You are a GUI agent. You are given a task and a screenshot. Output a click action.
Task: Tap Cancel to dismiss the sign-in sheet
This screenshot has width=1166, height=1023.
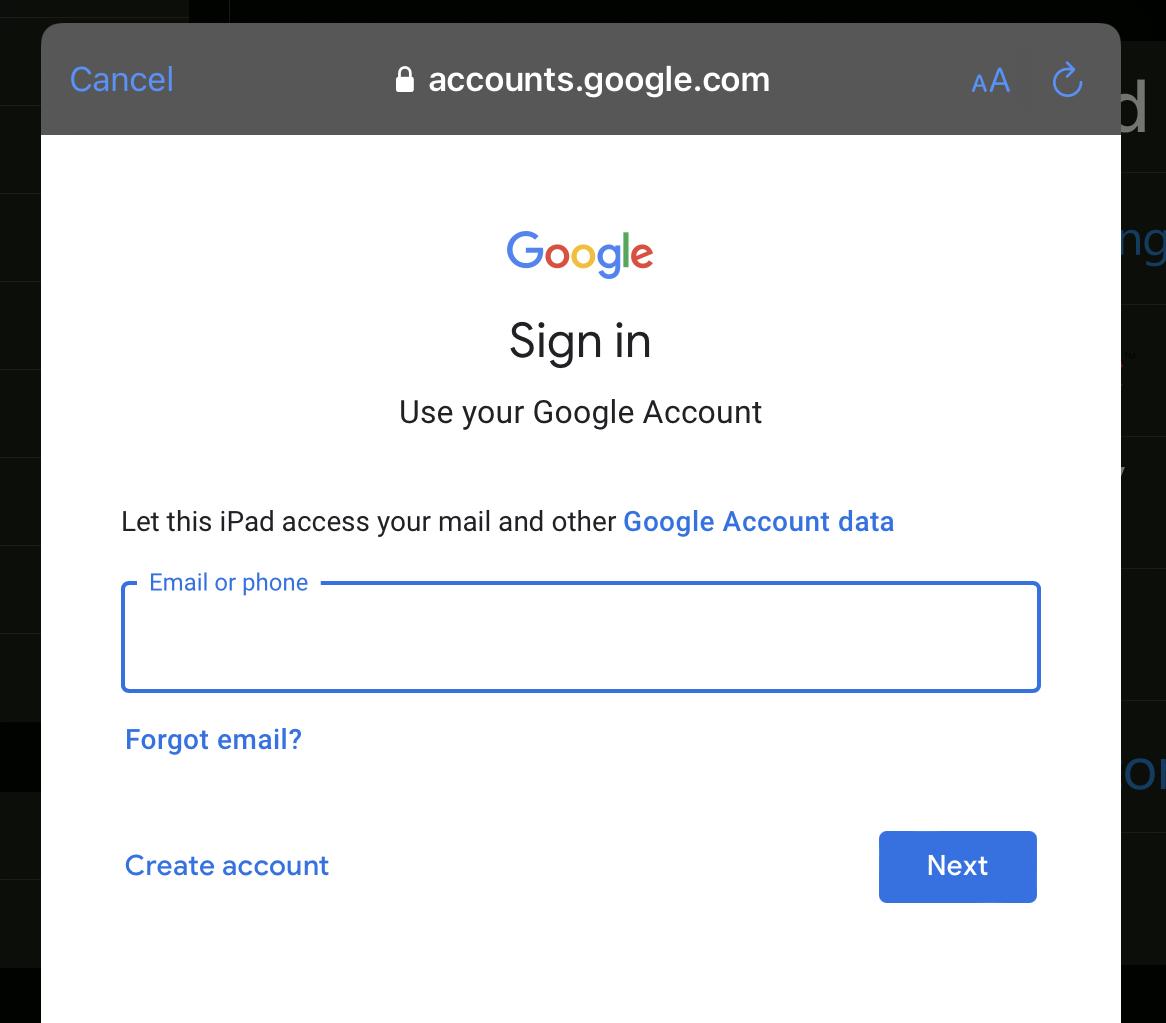coord(121,80)
